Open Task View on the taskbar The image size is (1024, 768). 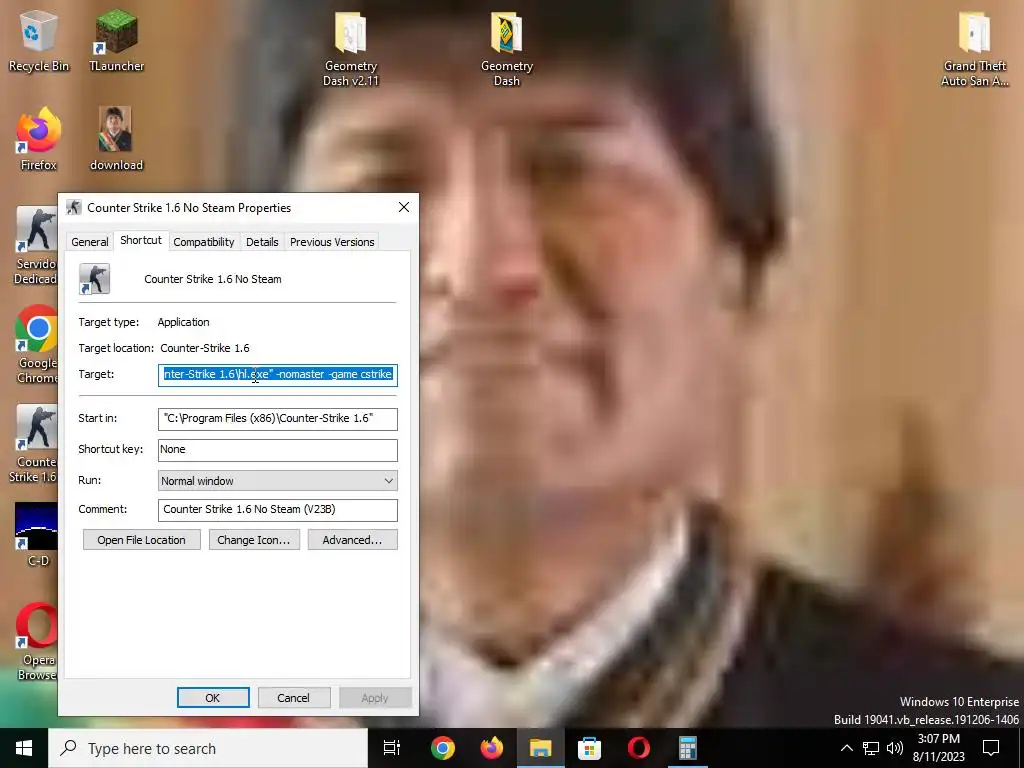[x=392, y=748]
